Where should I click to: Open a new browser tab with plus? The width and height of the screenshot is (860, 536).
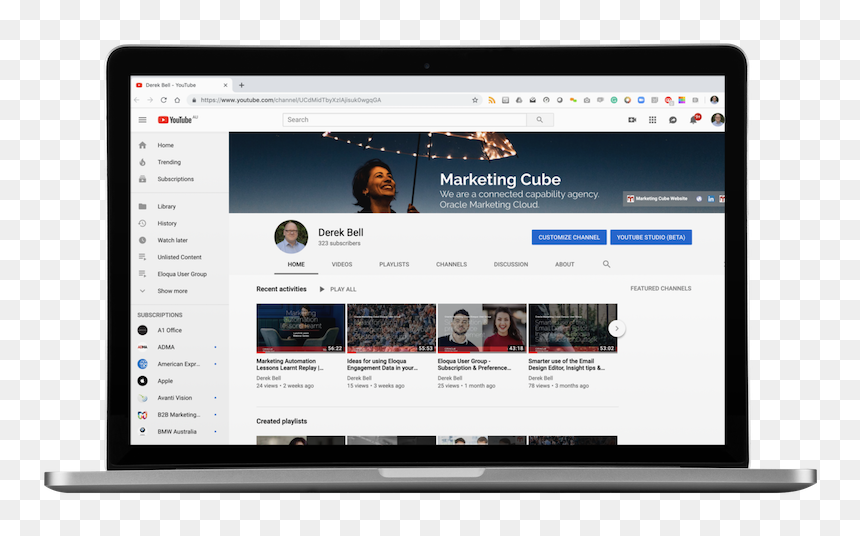pos(241,85)
